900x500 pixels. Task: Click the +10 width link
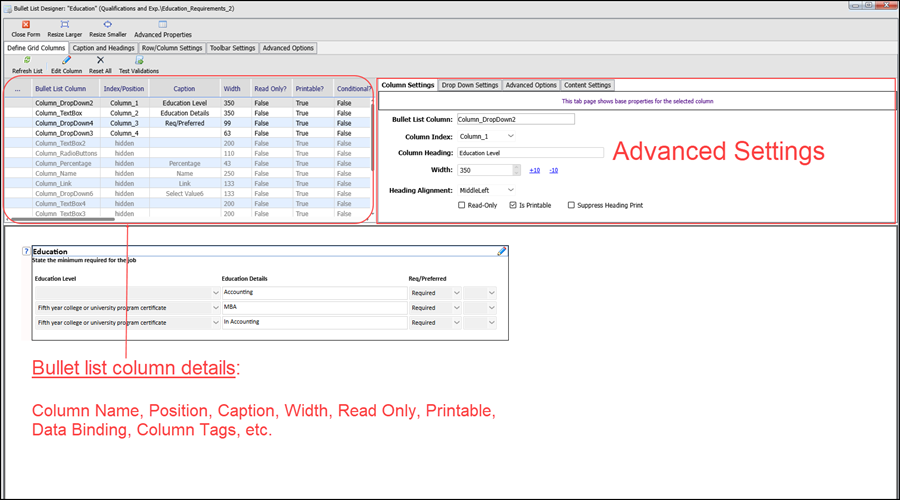pyautogui.click(x=534, y=170)
